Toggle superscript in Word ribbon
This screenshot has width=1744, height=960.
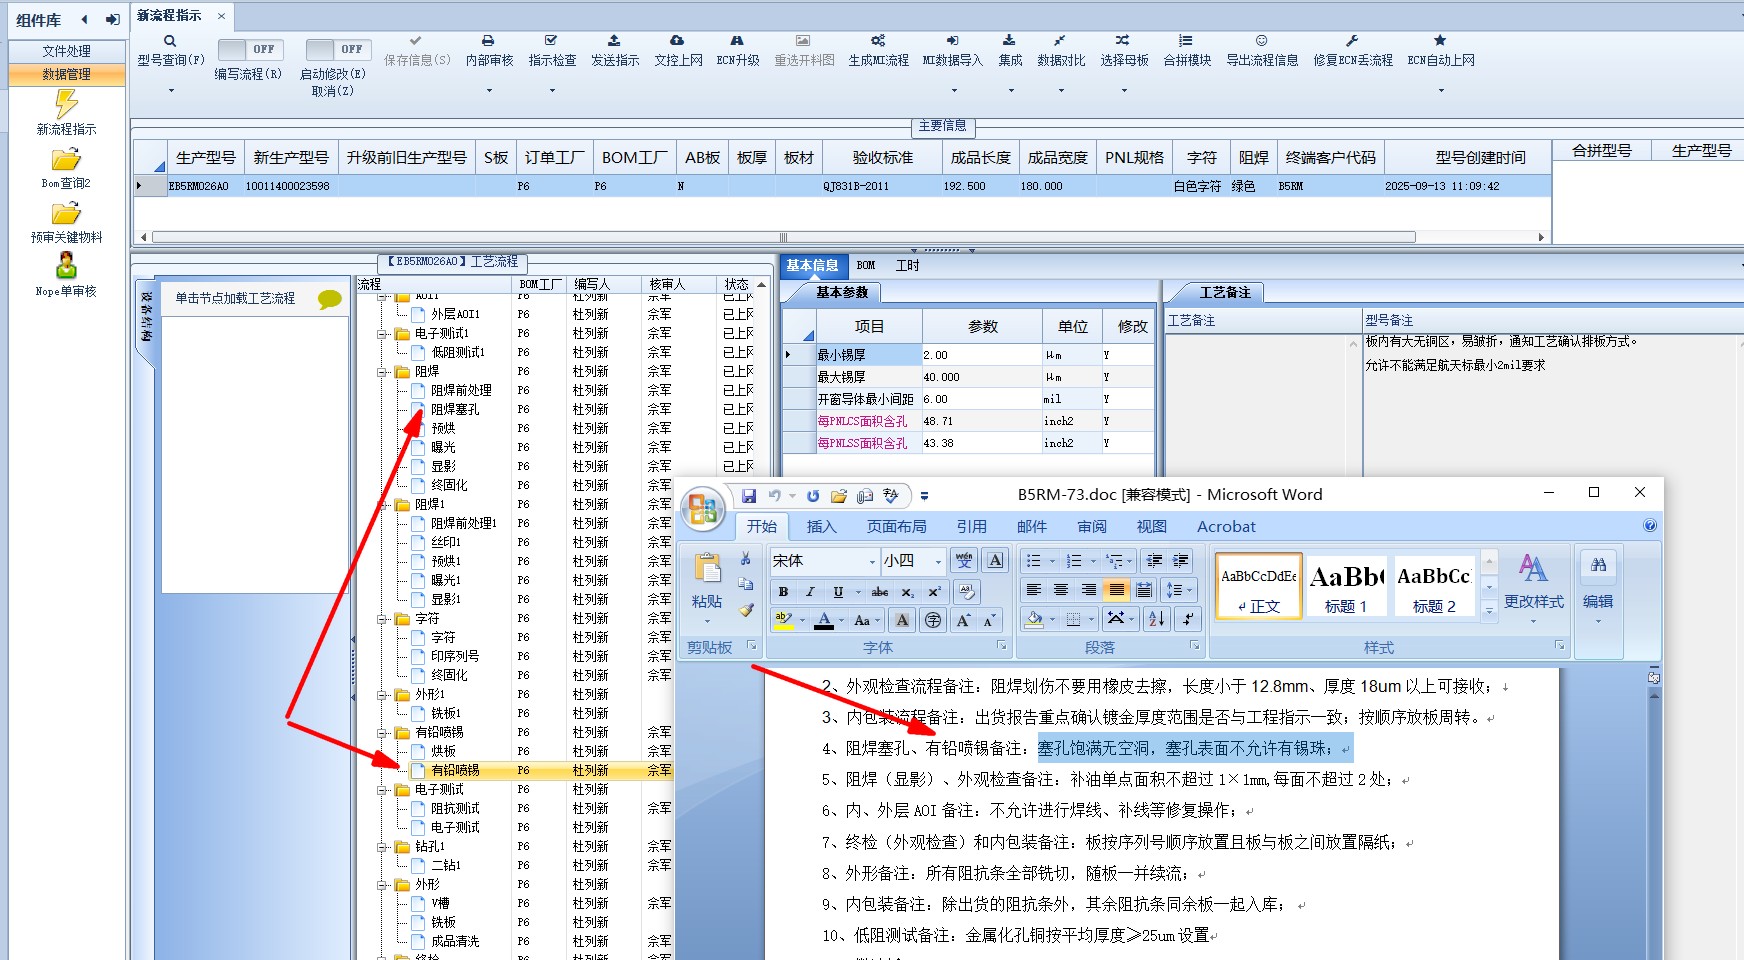[934, 591]
